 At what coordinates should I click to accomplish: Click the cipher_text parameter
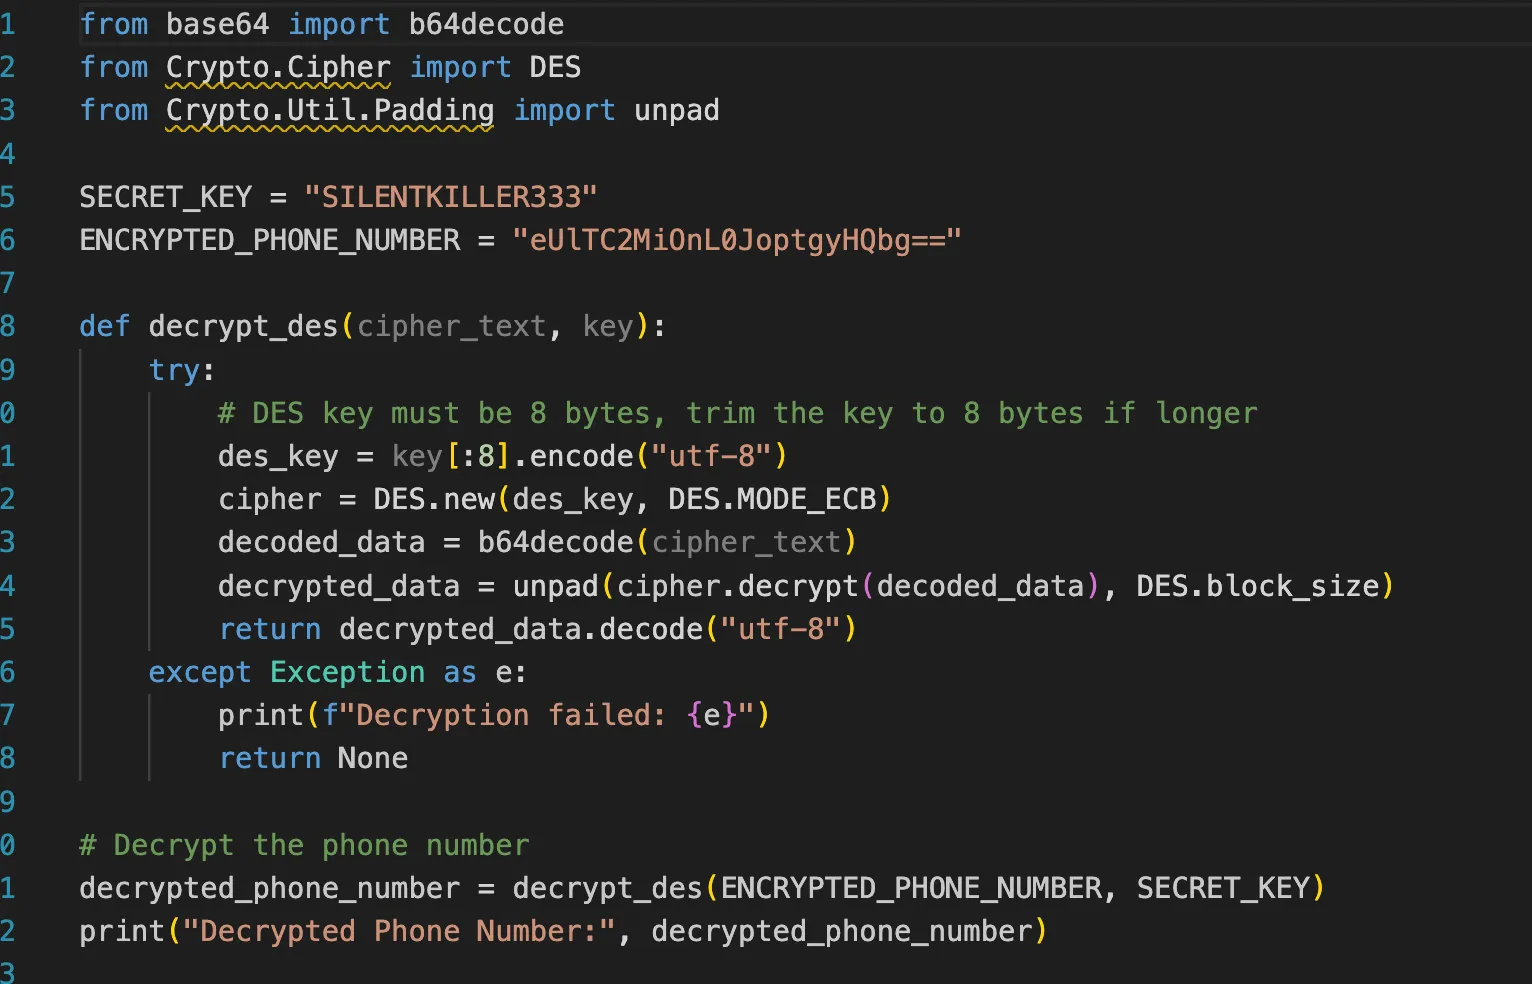[450, 325]
